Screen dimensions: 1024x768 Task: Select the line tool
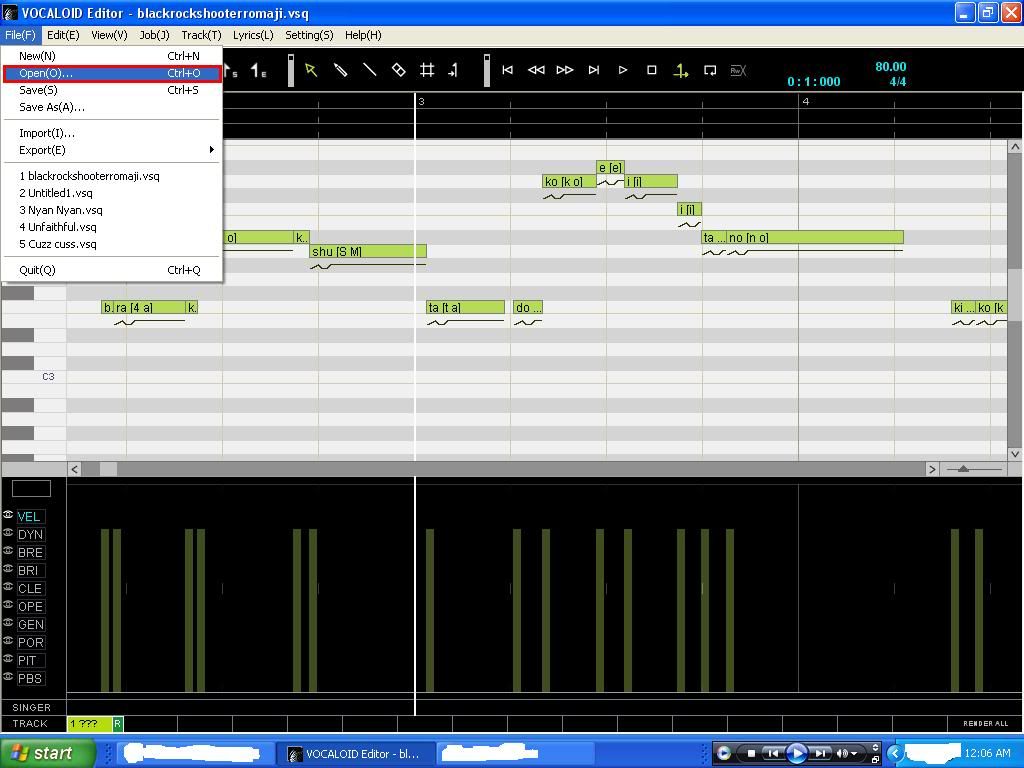pos(370,70)
